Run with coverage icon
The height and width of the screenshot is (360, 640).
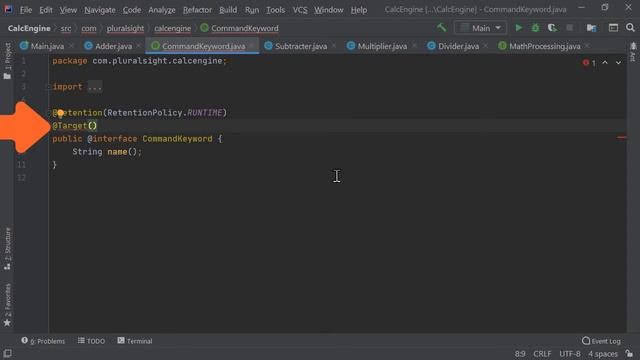click(552, 28)
